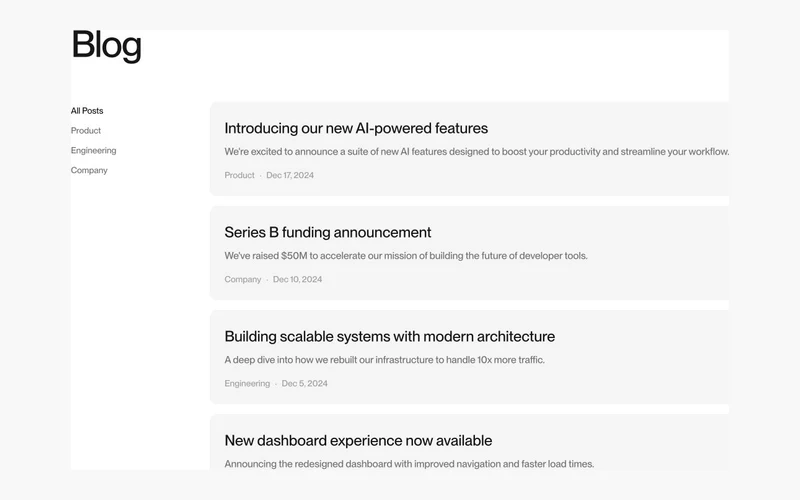
Task: Open 'Series B funding announcement' post
Action: (328, 232)
